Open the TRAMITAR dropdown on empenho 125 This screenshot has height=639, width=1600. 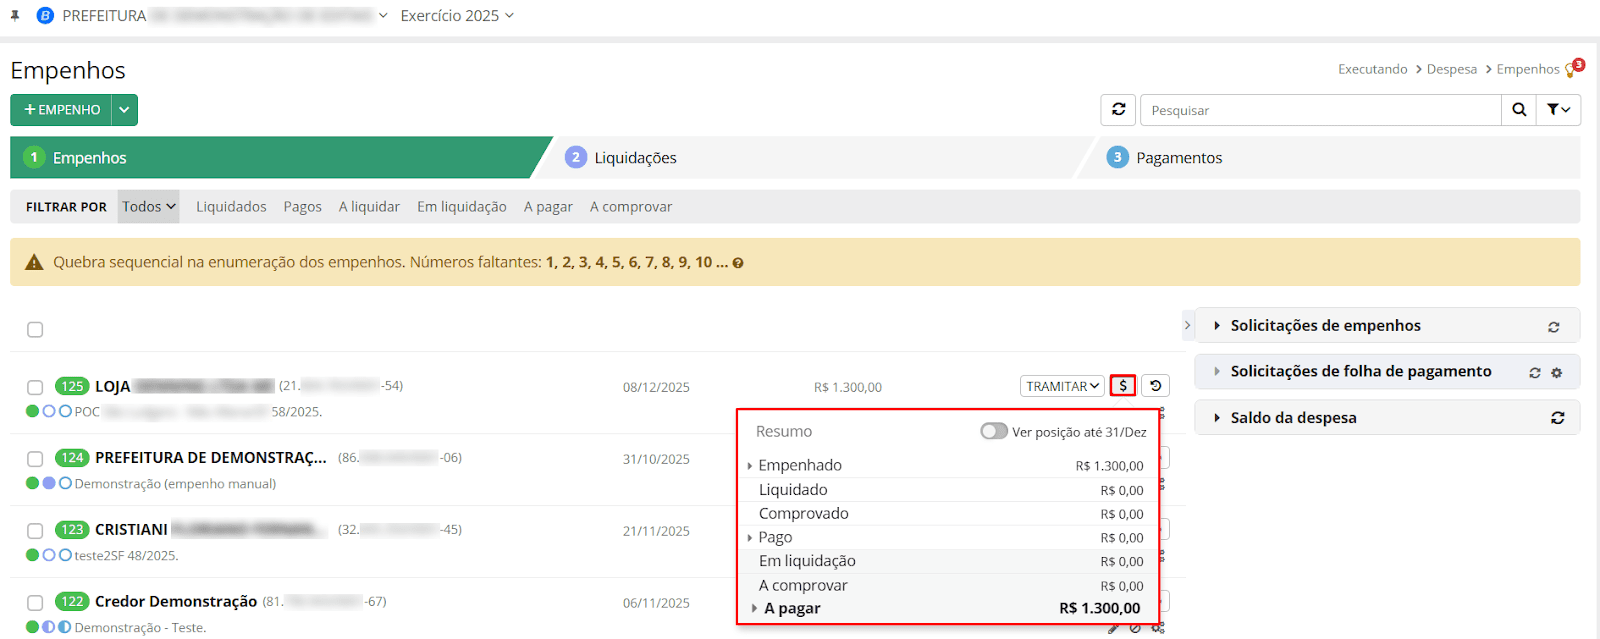point(1062,386)
